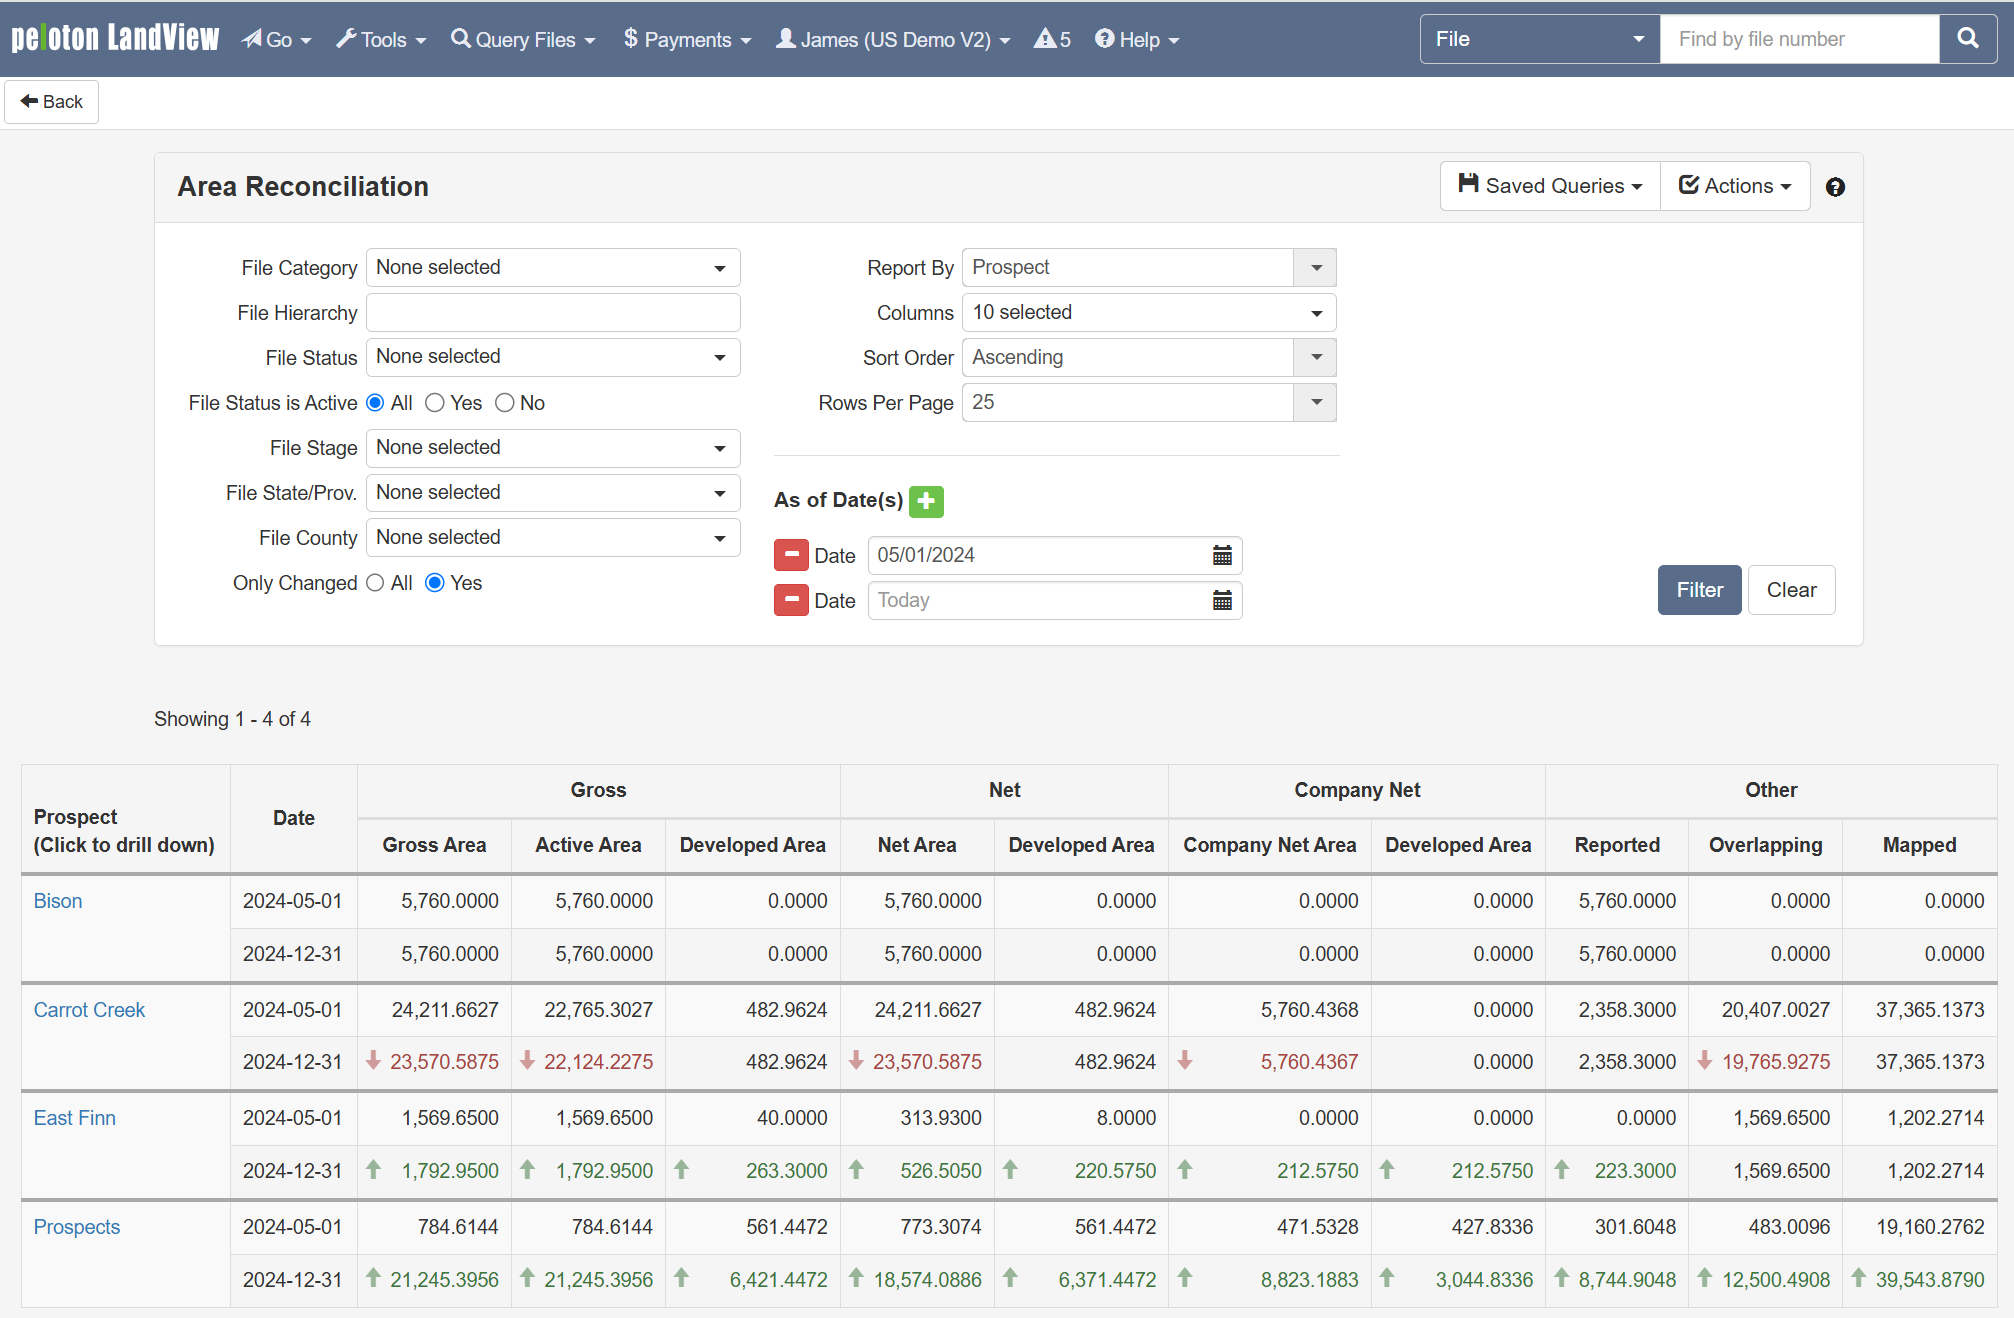Open the alerts warning icon showing 5
This screenshot has height=1318, width=2014.
[1052, 39]
